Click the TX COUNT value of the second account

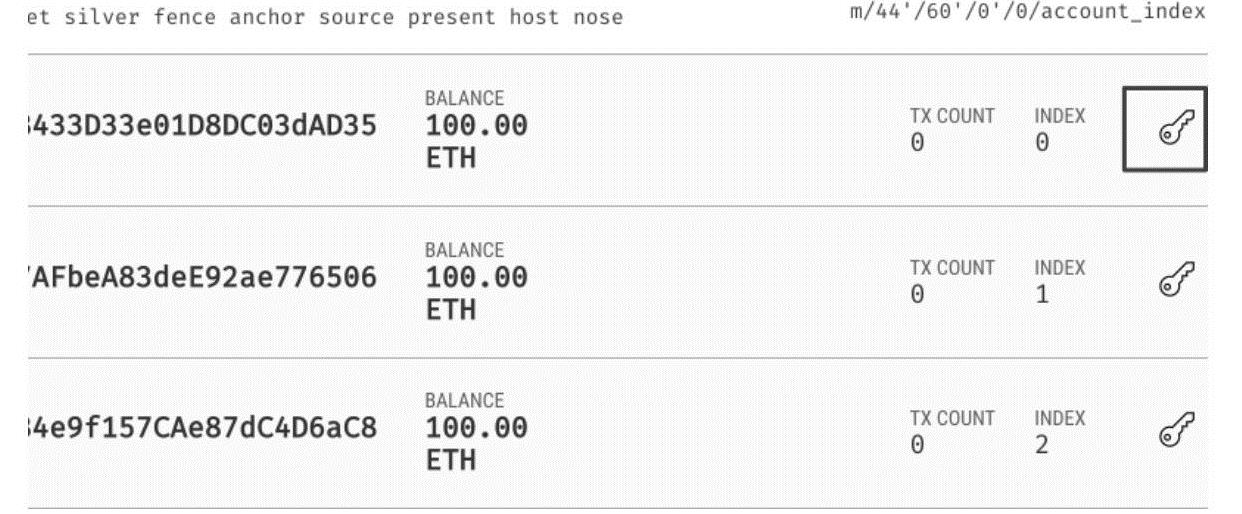[917, 295]
